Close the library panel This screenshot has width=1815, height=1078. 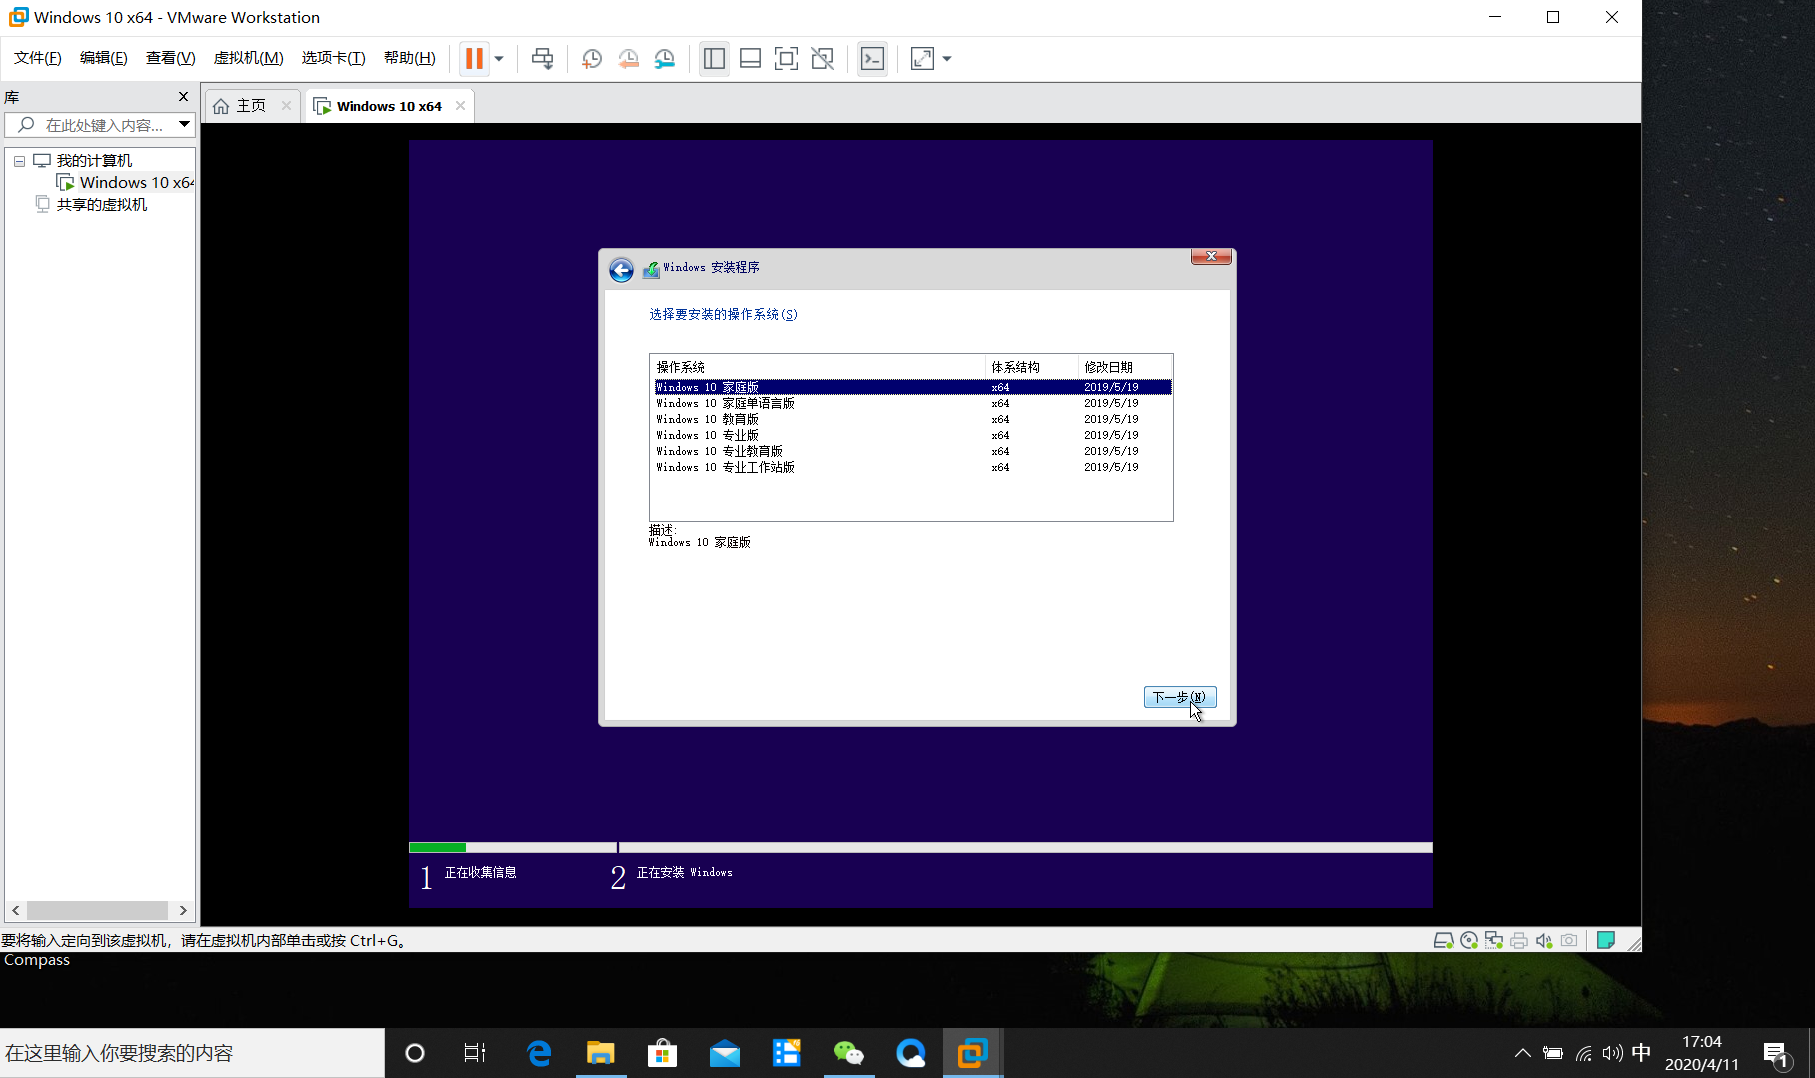[183, 97]
